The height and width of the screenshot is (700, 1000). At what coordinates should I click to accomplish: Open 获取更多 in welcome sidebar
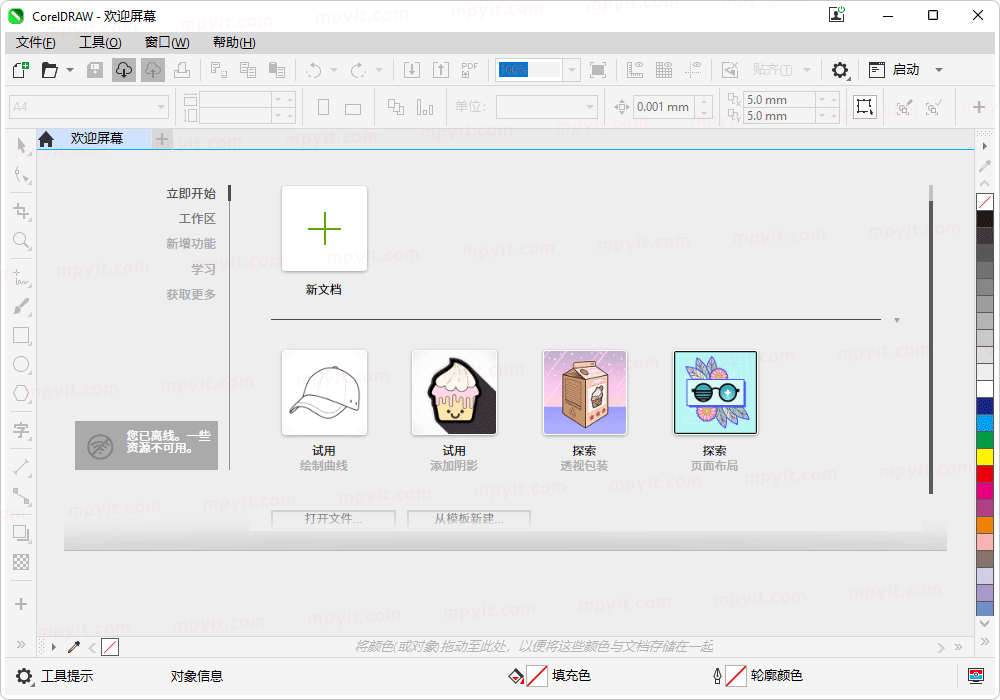[191, 295]
